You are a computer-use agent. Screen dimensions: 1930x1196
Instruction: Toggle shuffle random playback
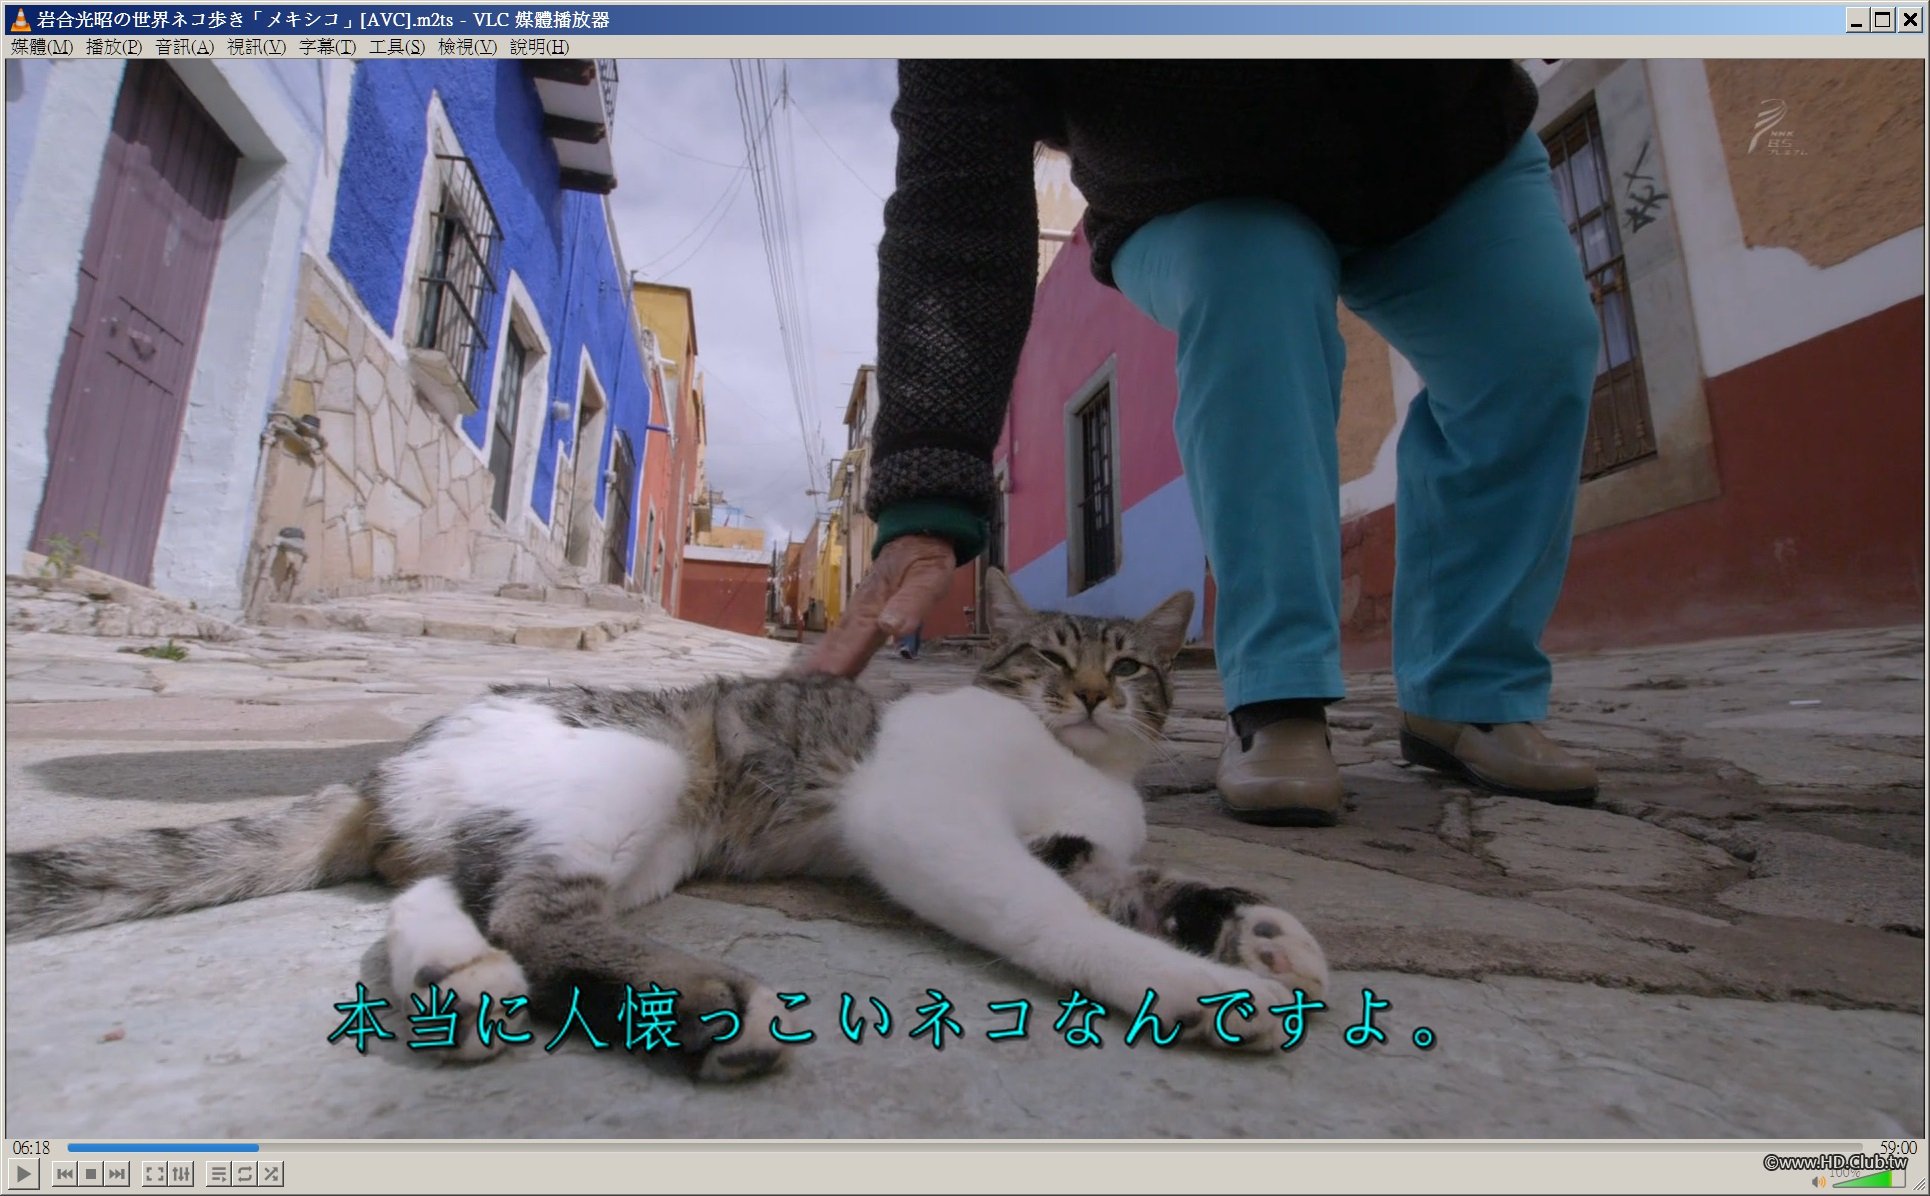271,1174
